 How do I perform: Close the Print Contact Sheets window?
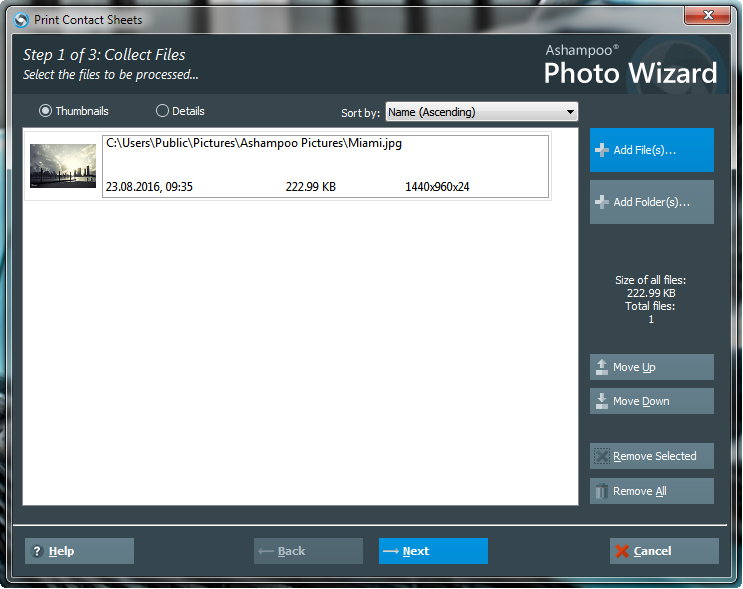click(x=712, y=15)
